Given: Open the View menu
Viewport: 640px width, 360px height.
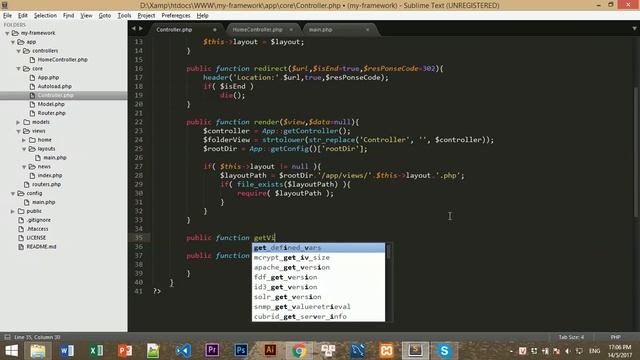Looking at the screenshot, I should [x=86, y=16].
